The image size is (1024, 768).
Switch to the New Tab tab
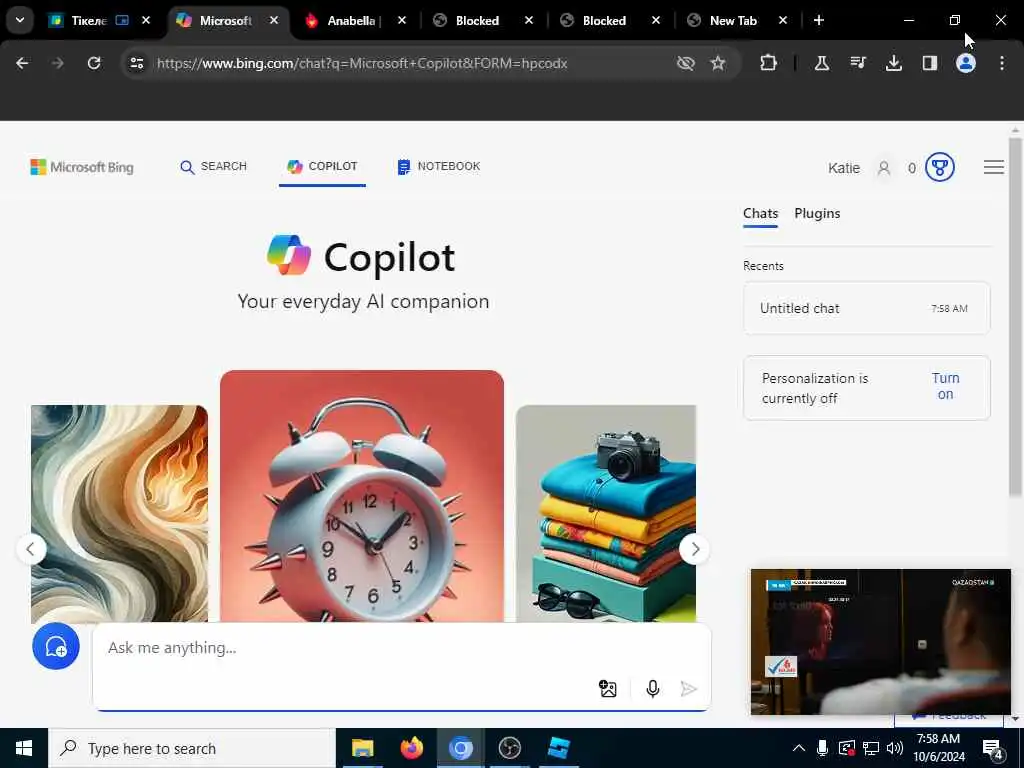click(x=734, y=21)
